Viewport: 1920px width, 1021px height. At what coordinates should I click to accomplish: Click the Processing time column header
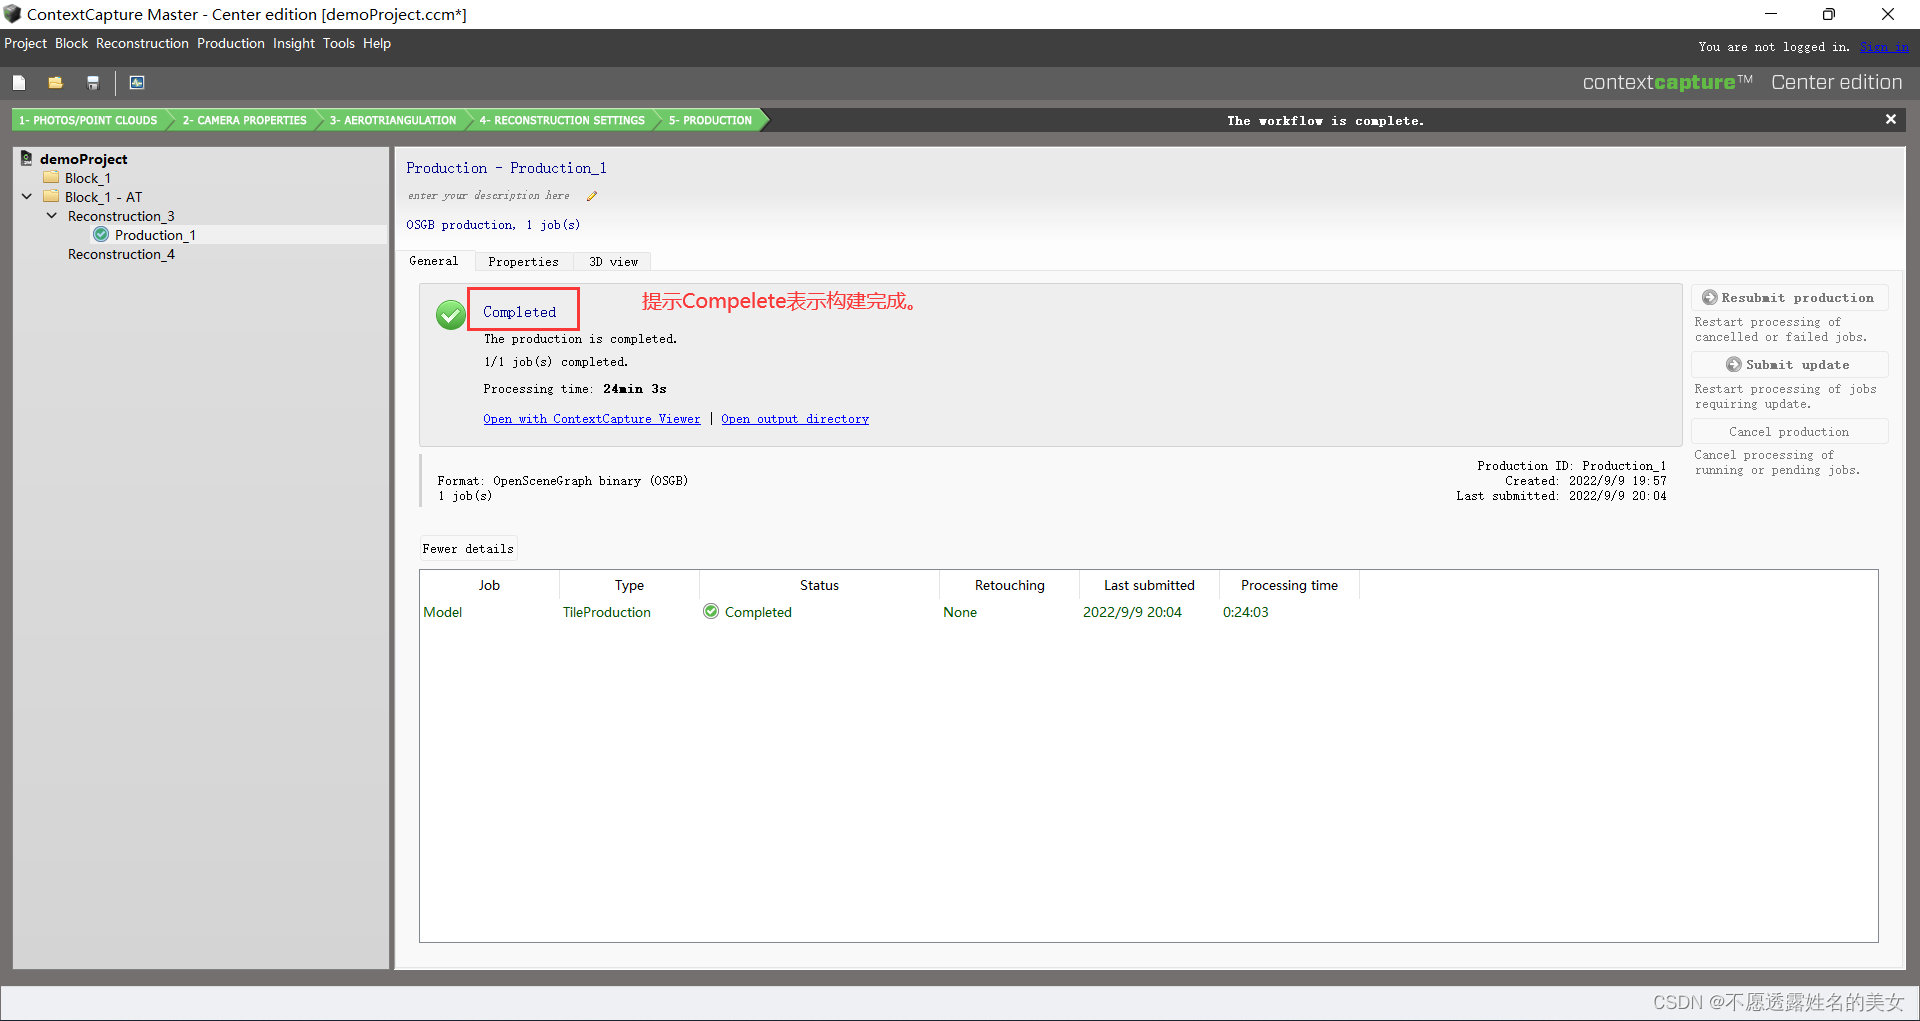point(1289,585)
